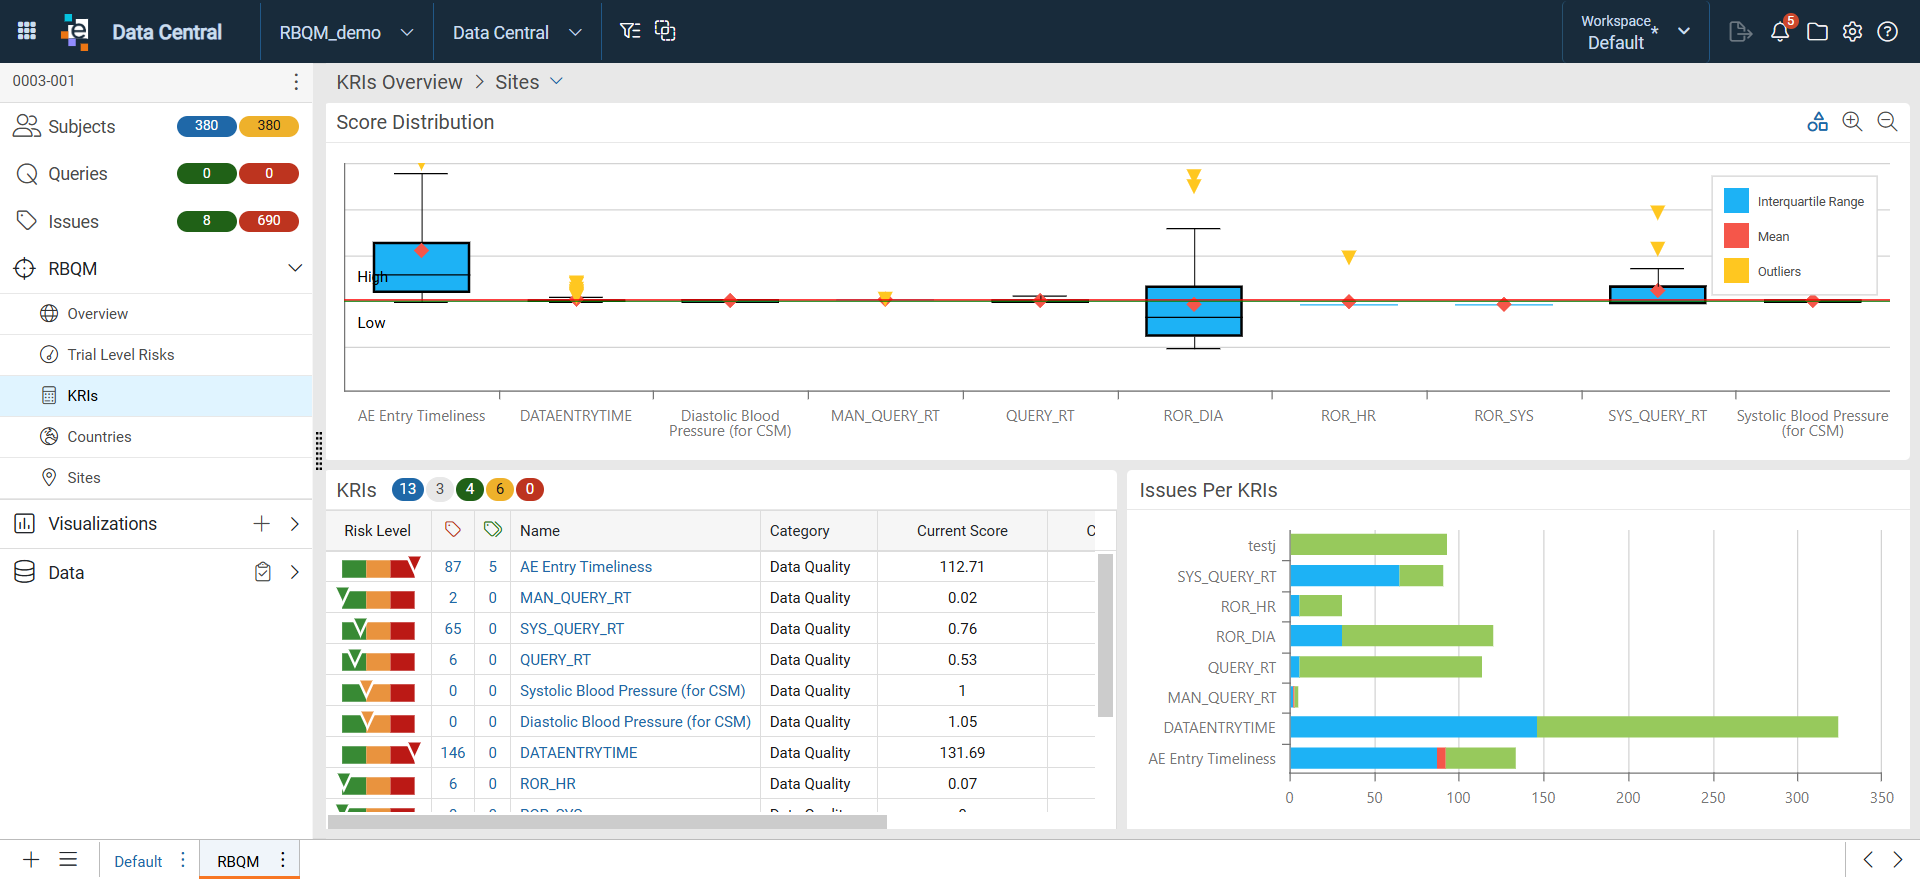Image resolution: width=1920 pixels, height=879 pixels.
Task: Go to next sheet with right arrow
Action: pyautogui.click(x=1898, y=859)
